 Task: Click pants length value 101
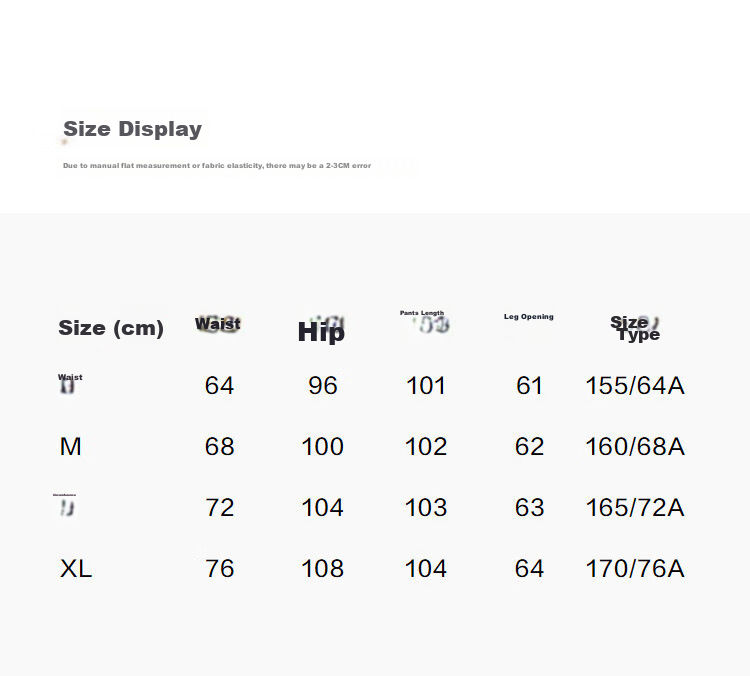(426, 386)
